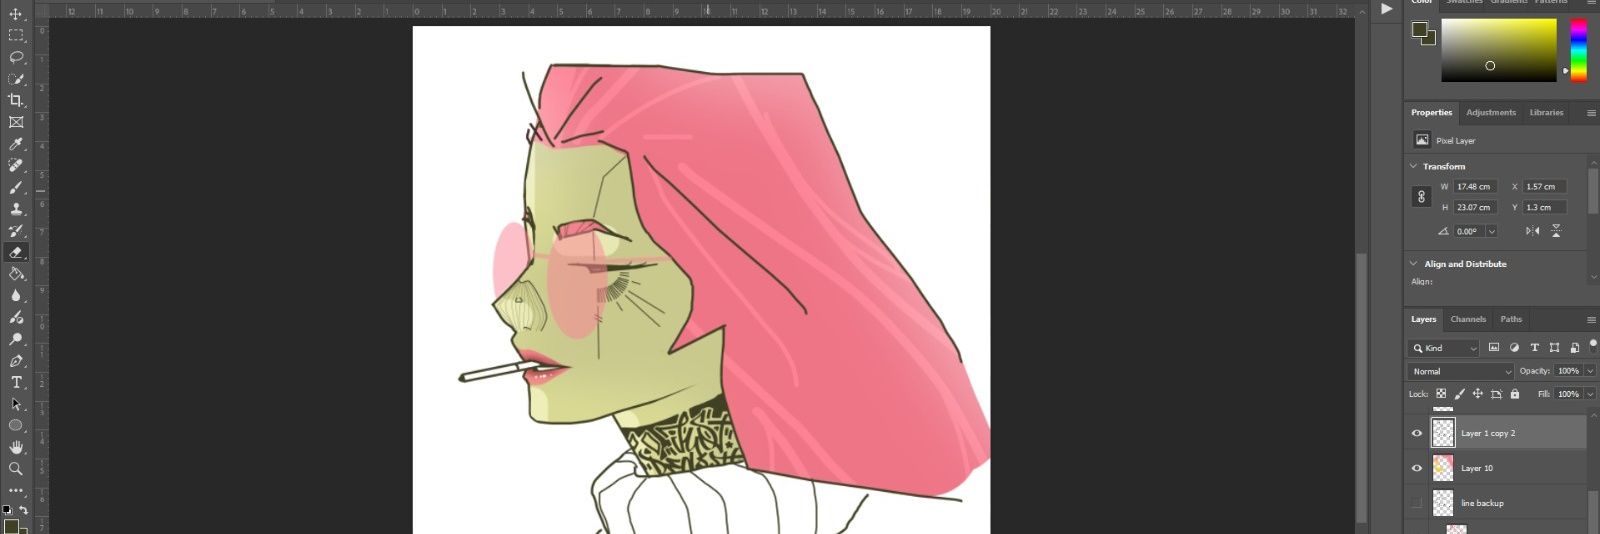
Task: Click the width W input field
Action: tap(1475, 187)
